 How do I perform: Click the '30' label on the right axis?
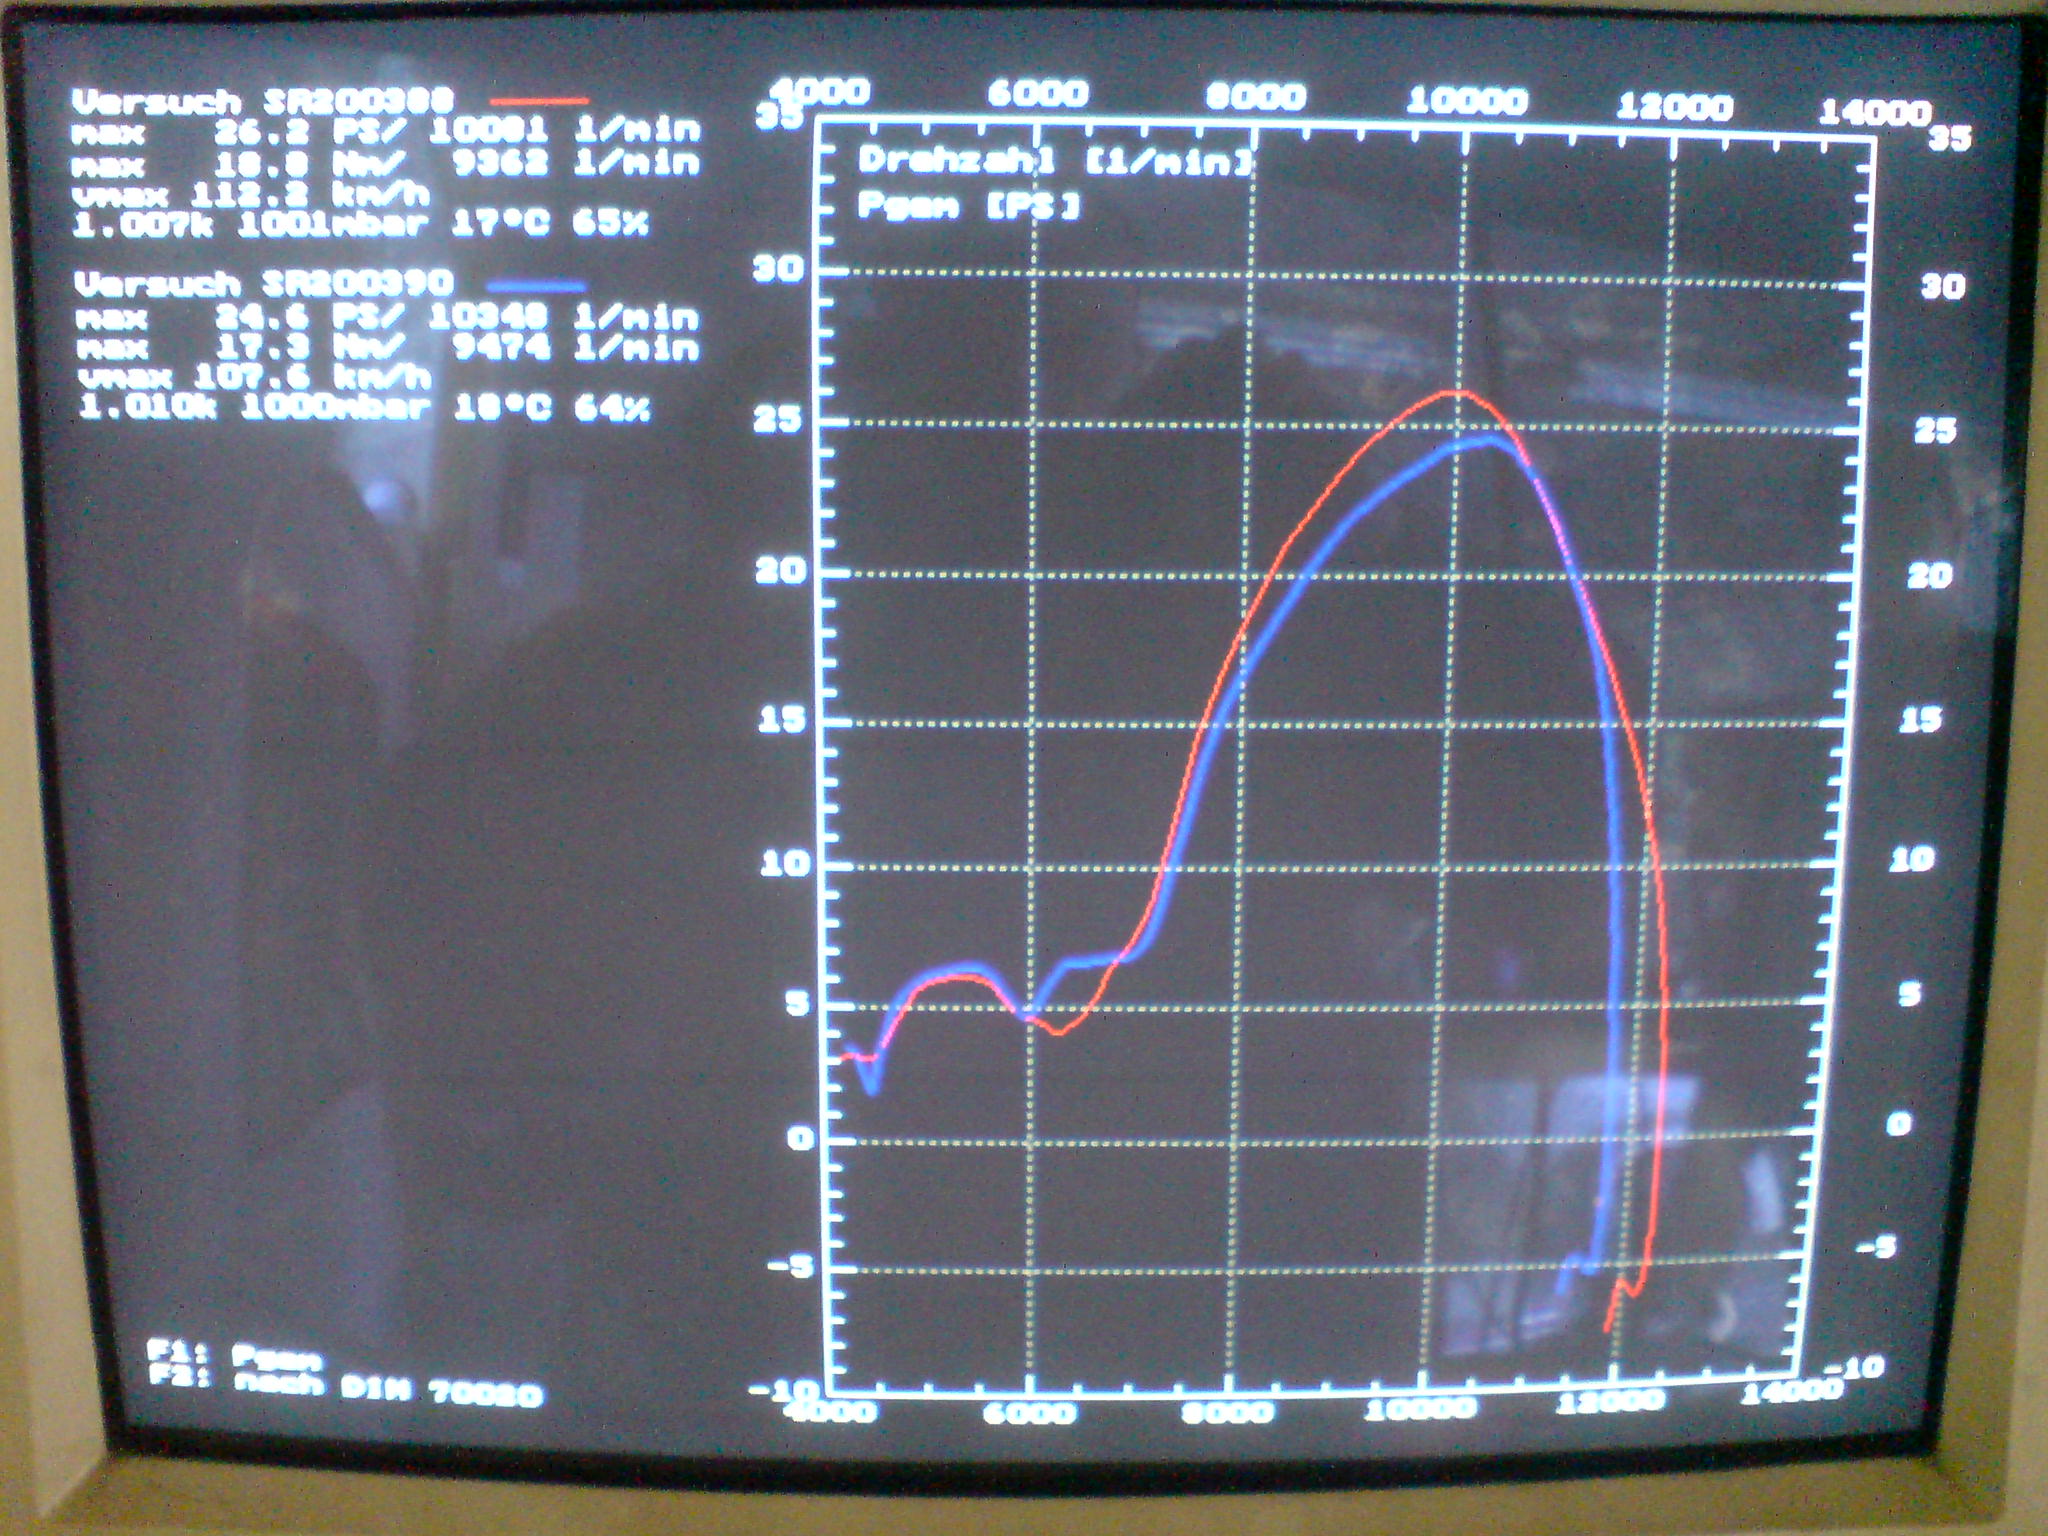[1943, 287]
